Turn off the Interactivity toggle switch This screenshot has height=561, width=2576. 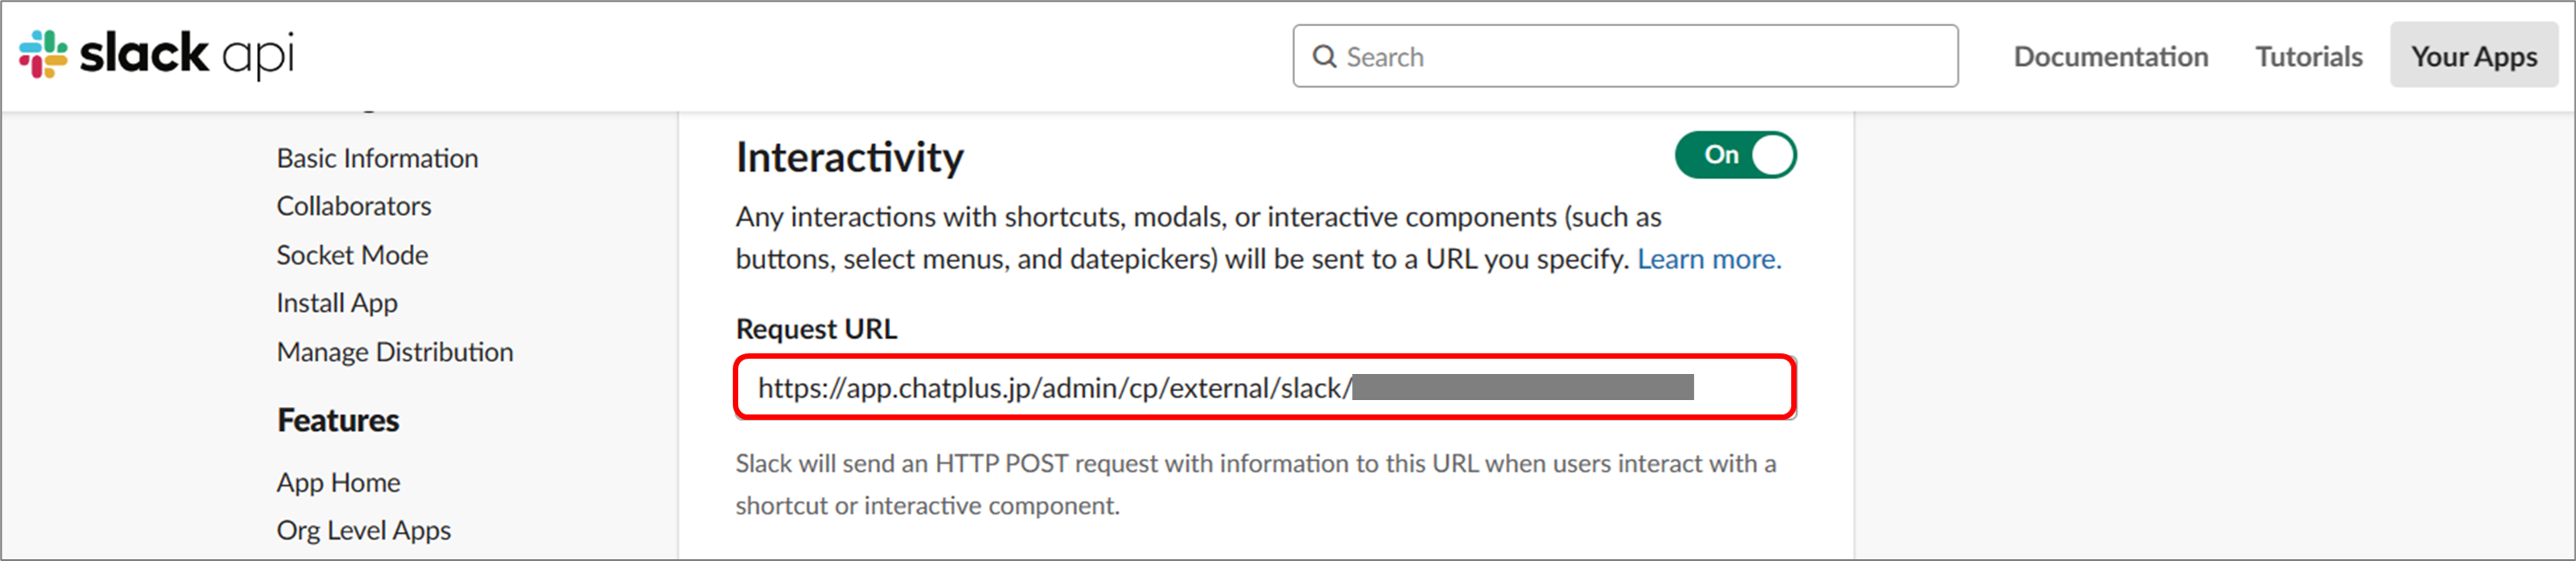click(1735, 155)
